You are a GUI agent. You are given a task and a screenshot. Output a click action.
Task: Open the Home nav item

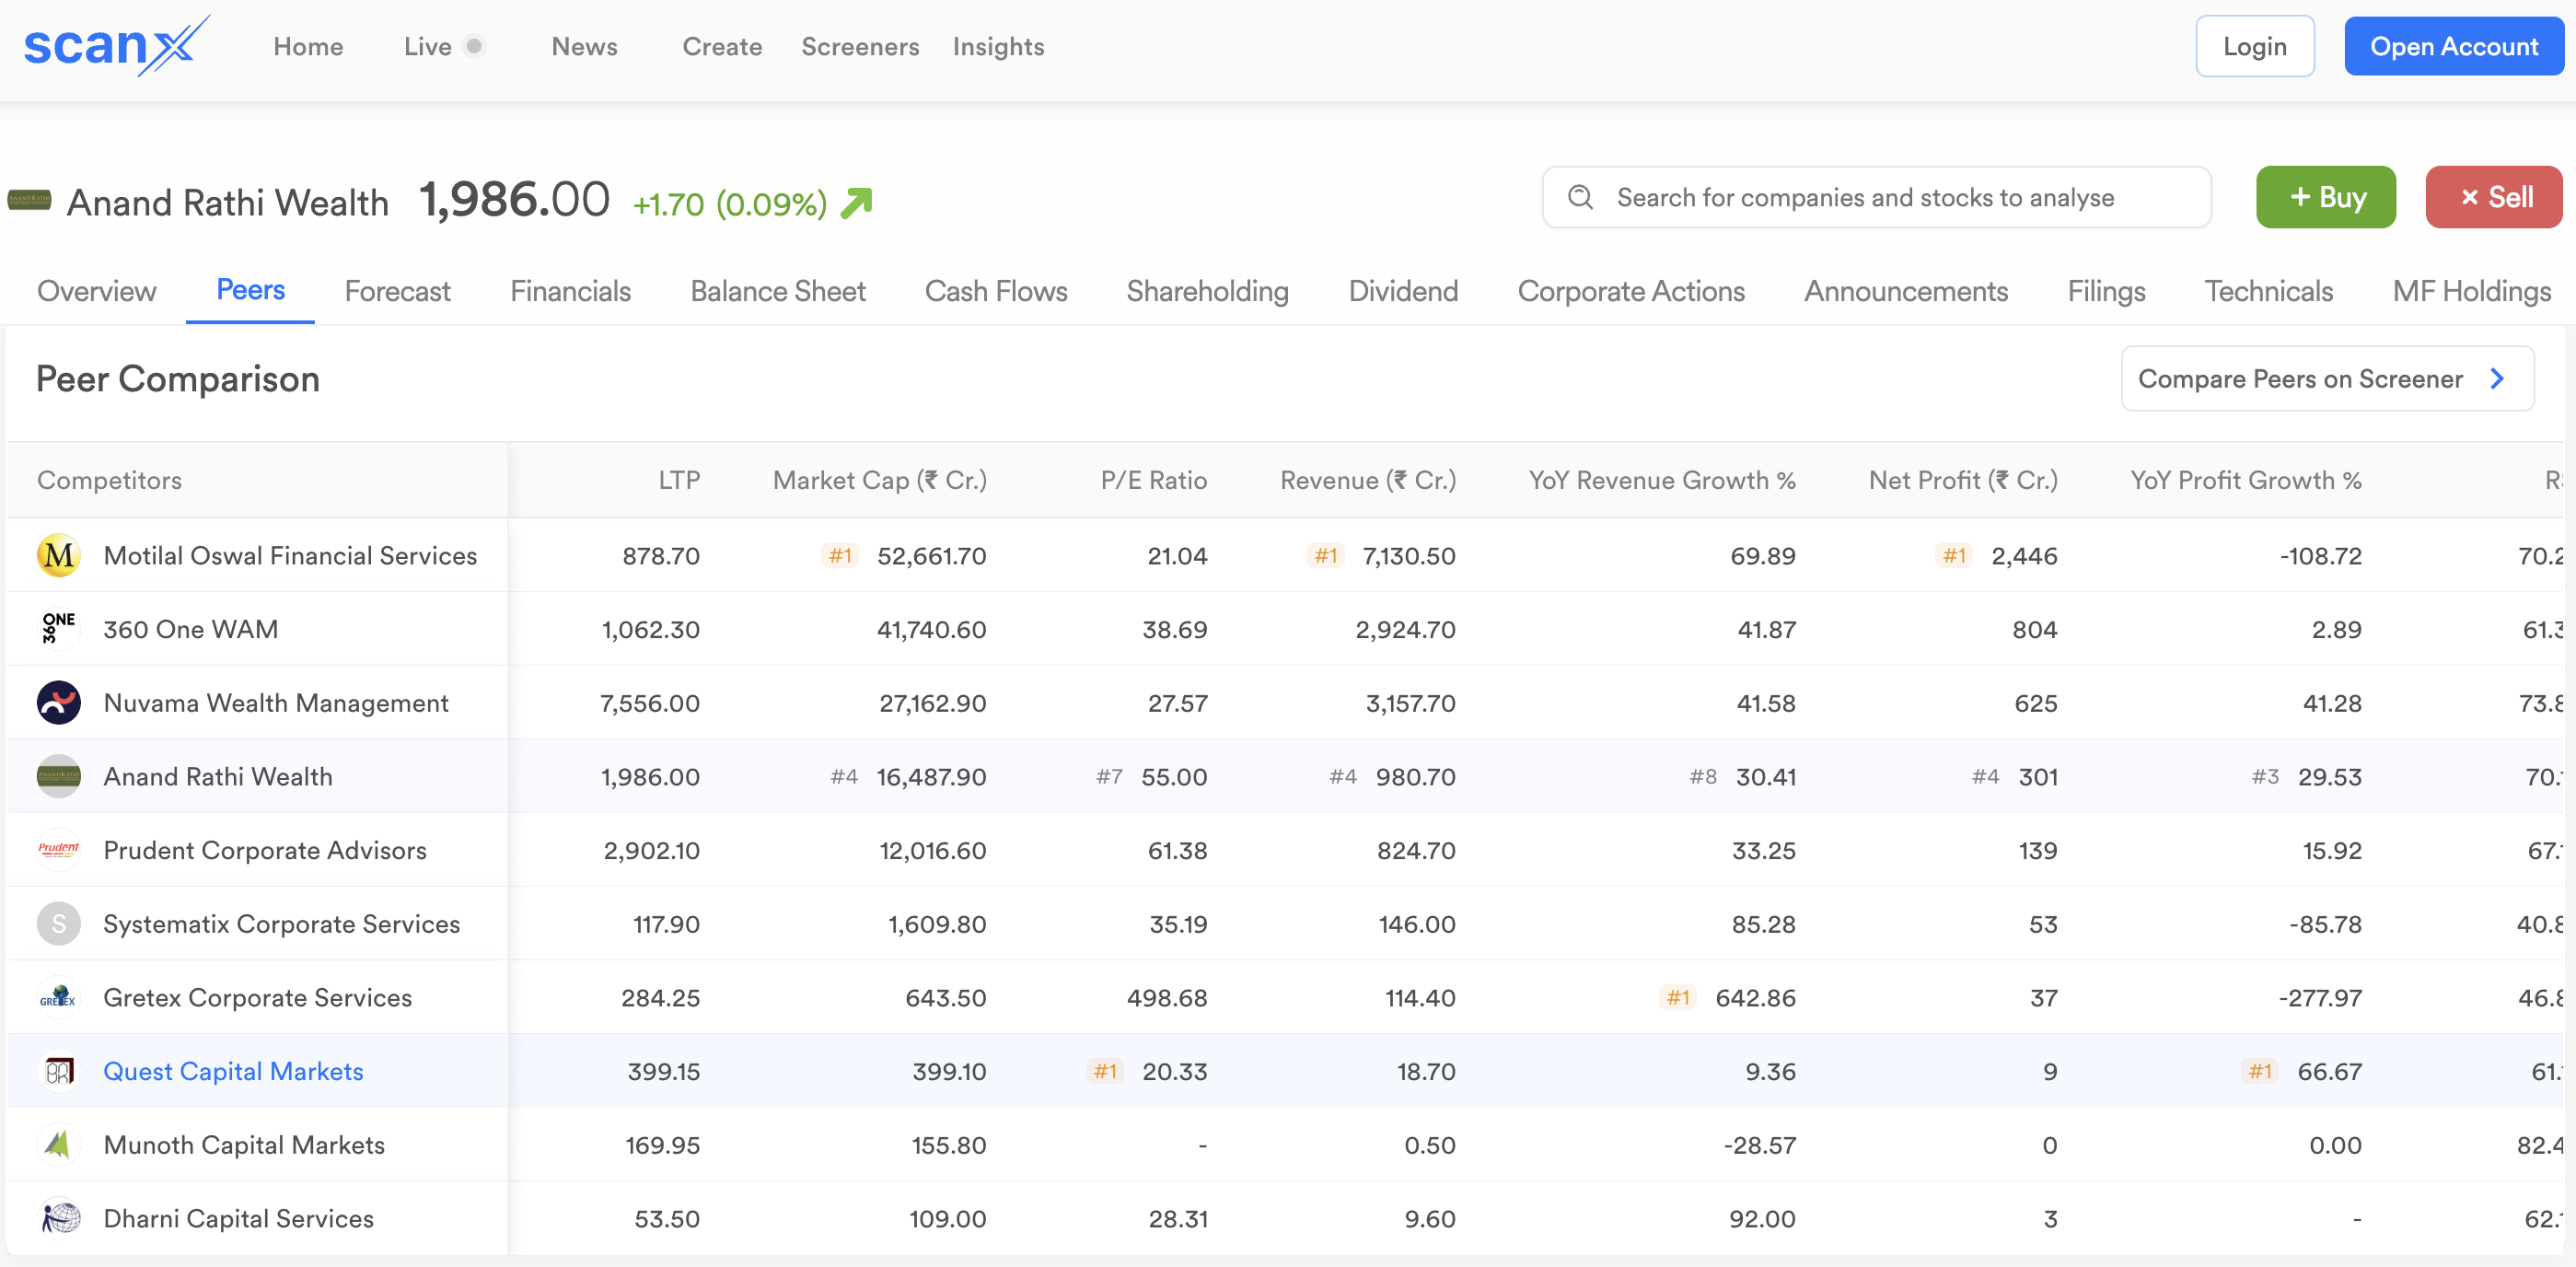tap(308, 47)
